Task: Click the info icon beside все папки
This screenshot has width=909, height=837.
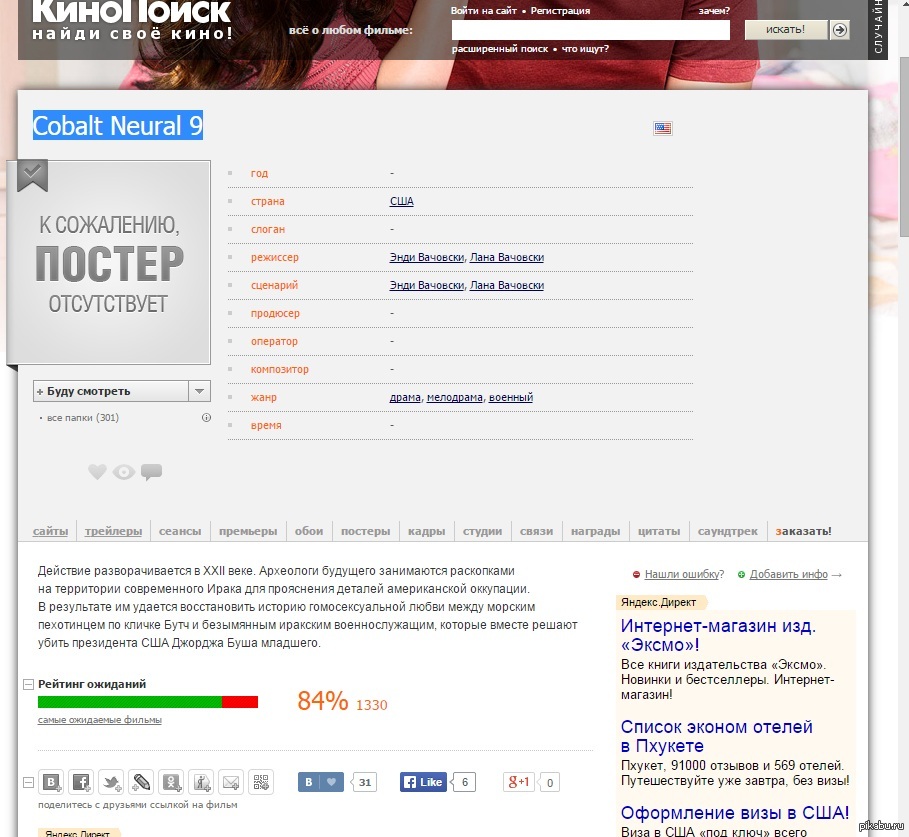Action: pyautogui.click(x=206, y=418)
